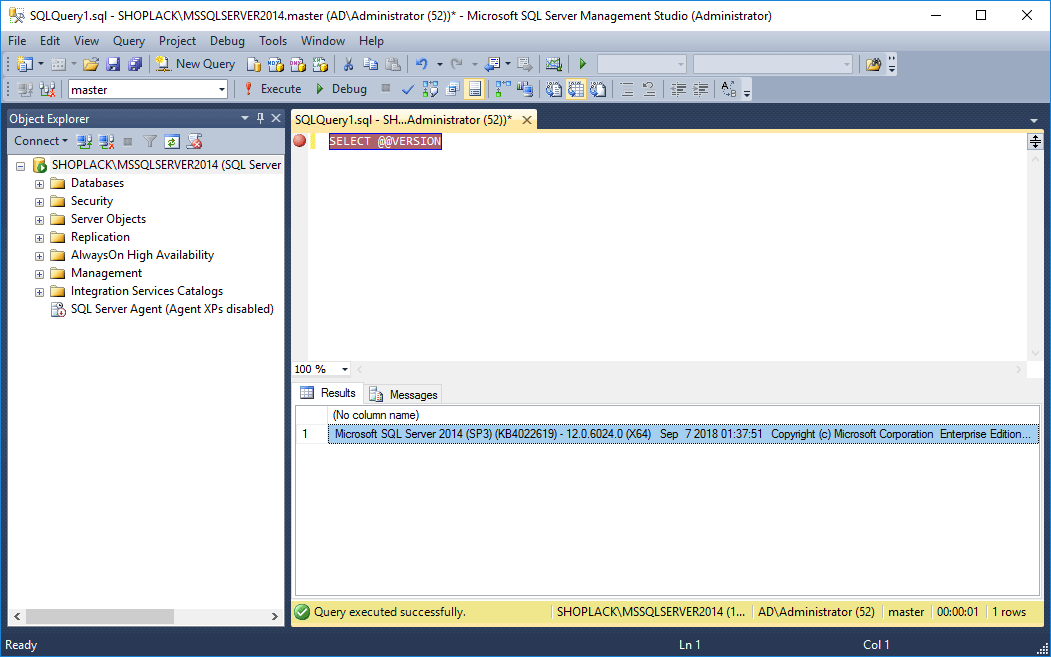Open the File menu
This screenshot has height=657, width=1051.
click(17, 41)
